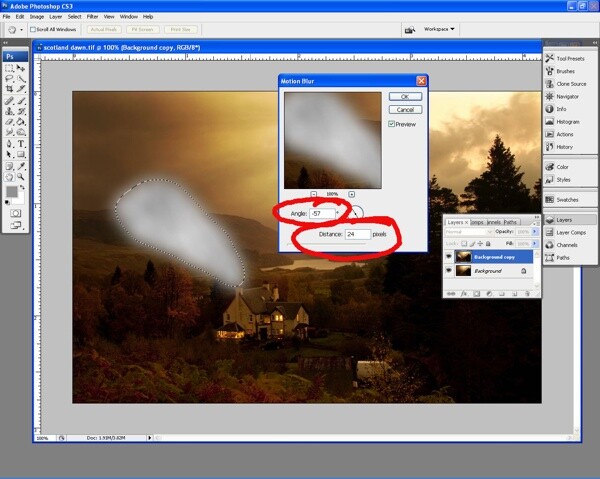The image size is (600, 479).
Task: Select the Type tool
Action: point(21,144)
